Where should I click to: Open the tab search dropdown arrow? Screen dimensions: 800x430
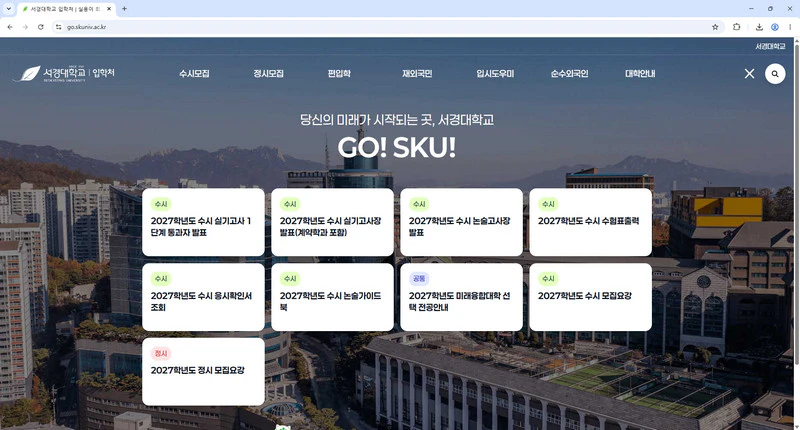pyautogui.click(x=9, y=9)
